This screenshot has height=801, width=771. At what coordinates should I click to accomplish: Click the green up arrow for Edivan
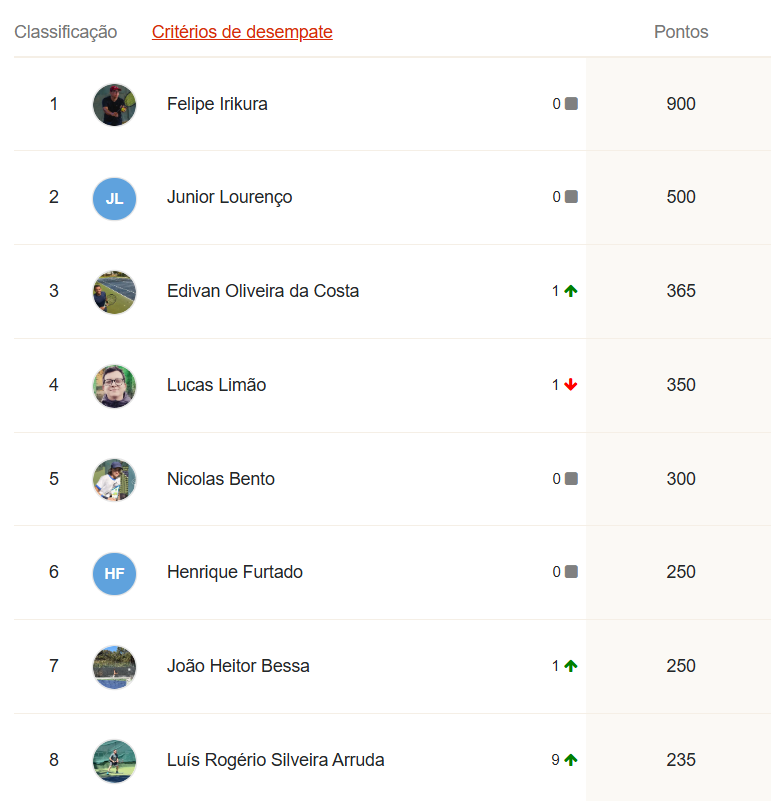(571, 291)
